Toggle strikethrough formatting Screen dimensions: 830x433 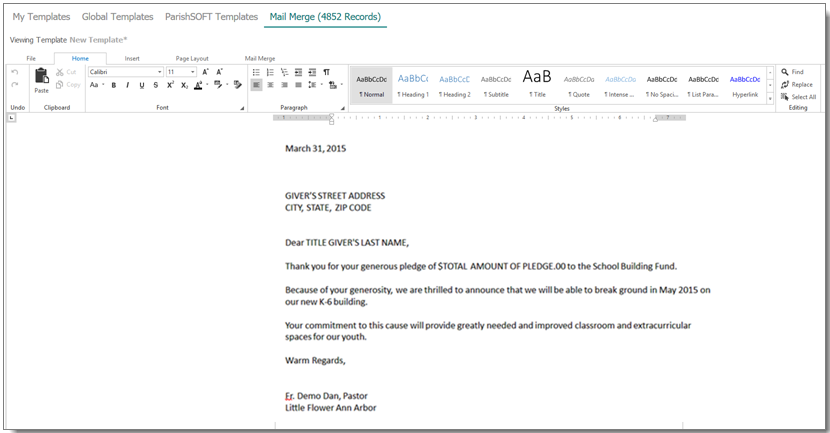point(156,85)
